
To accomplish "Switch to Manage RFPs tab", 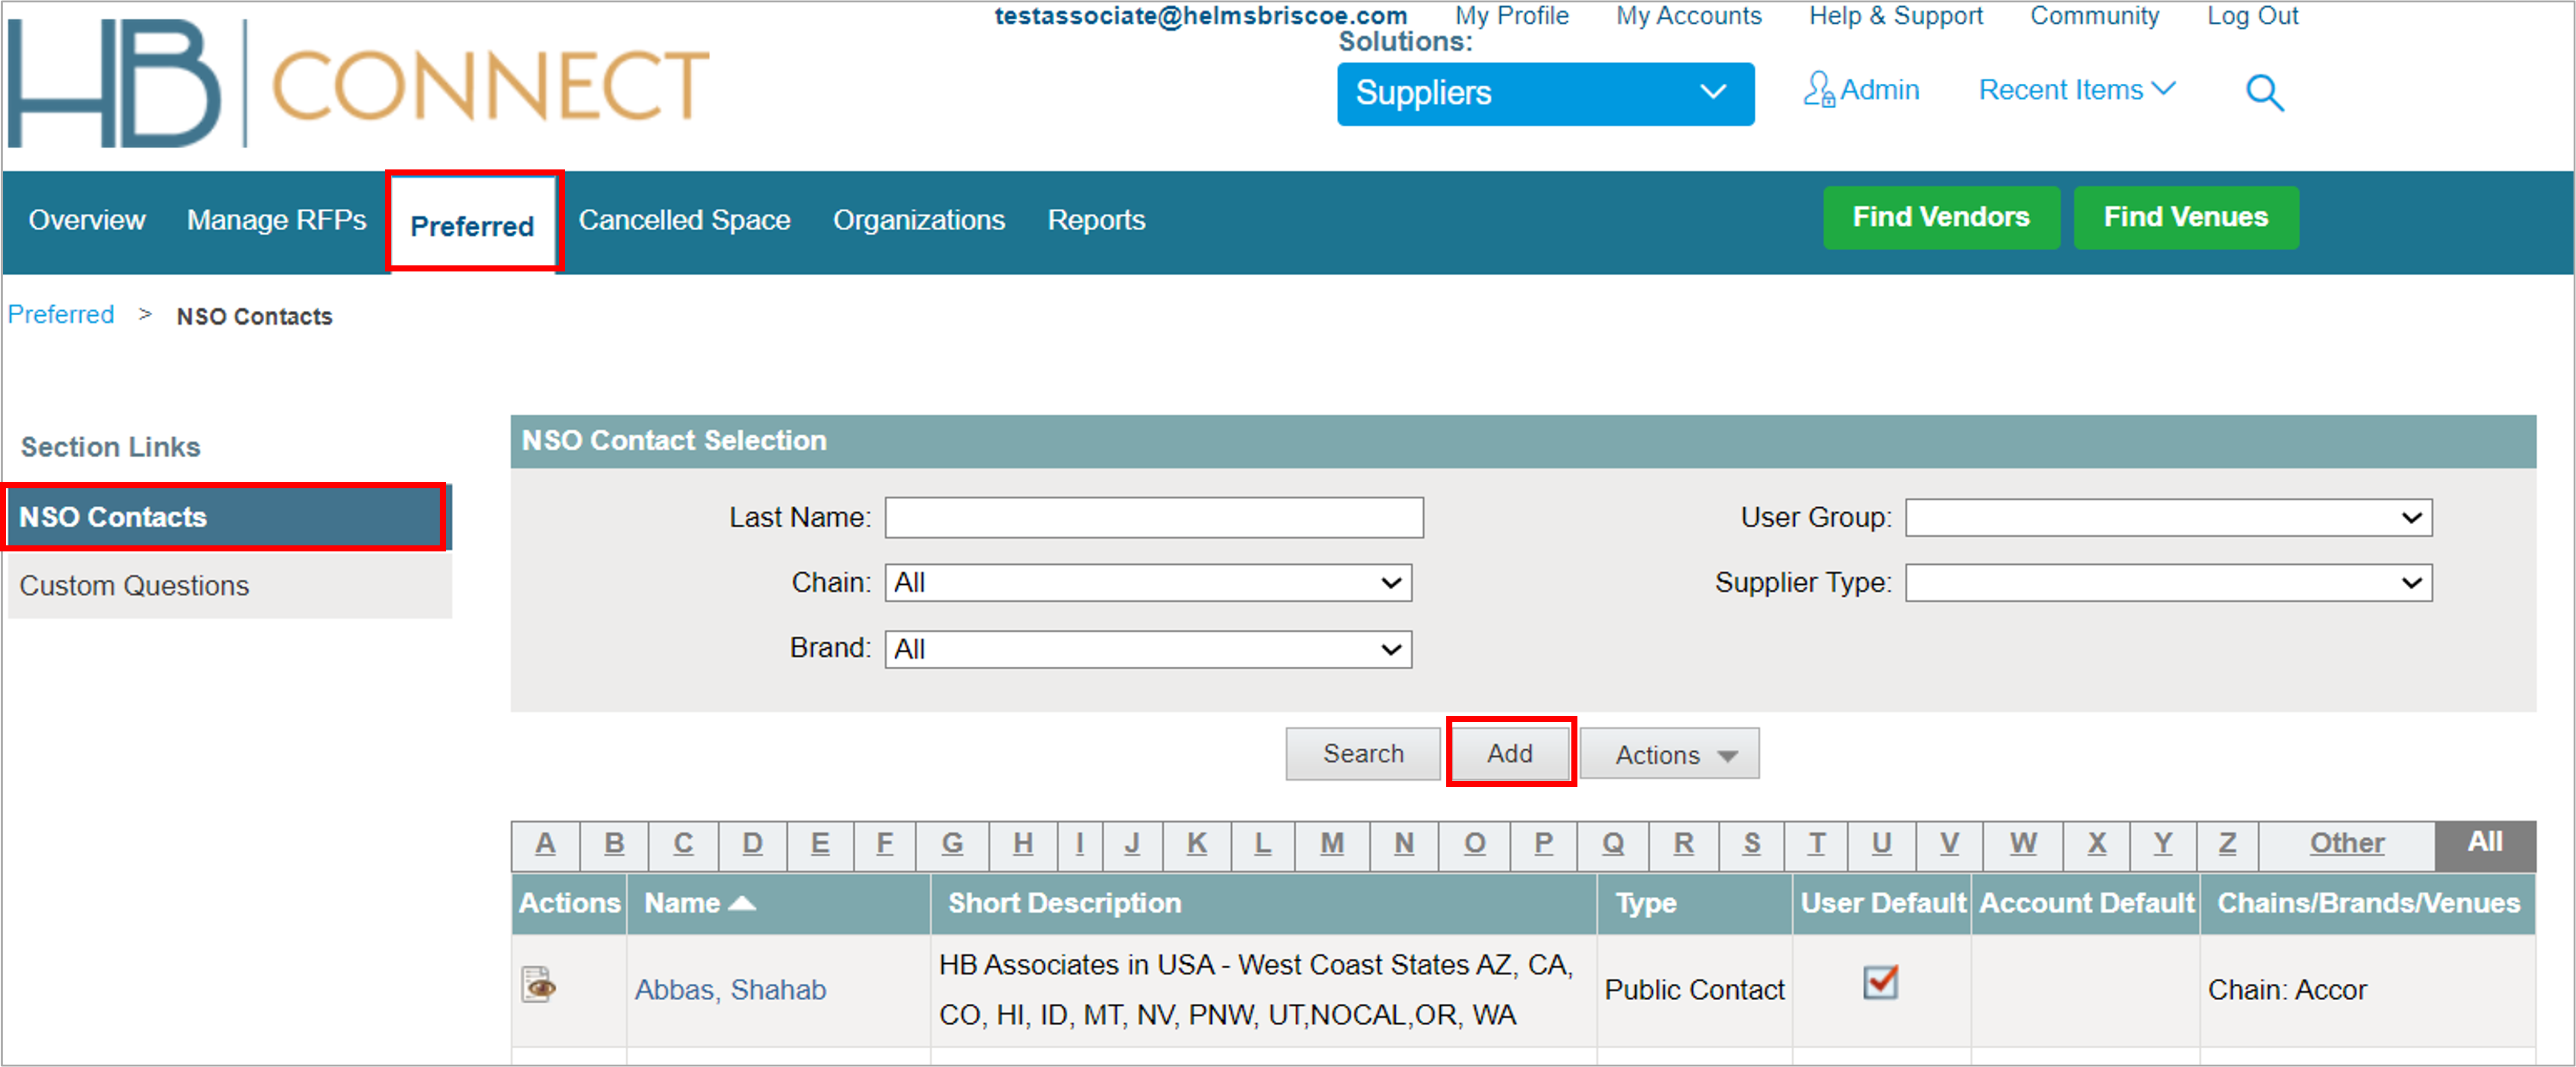I will click(x=276, y=220).
